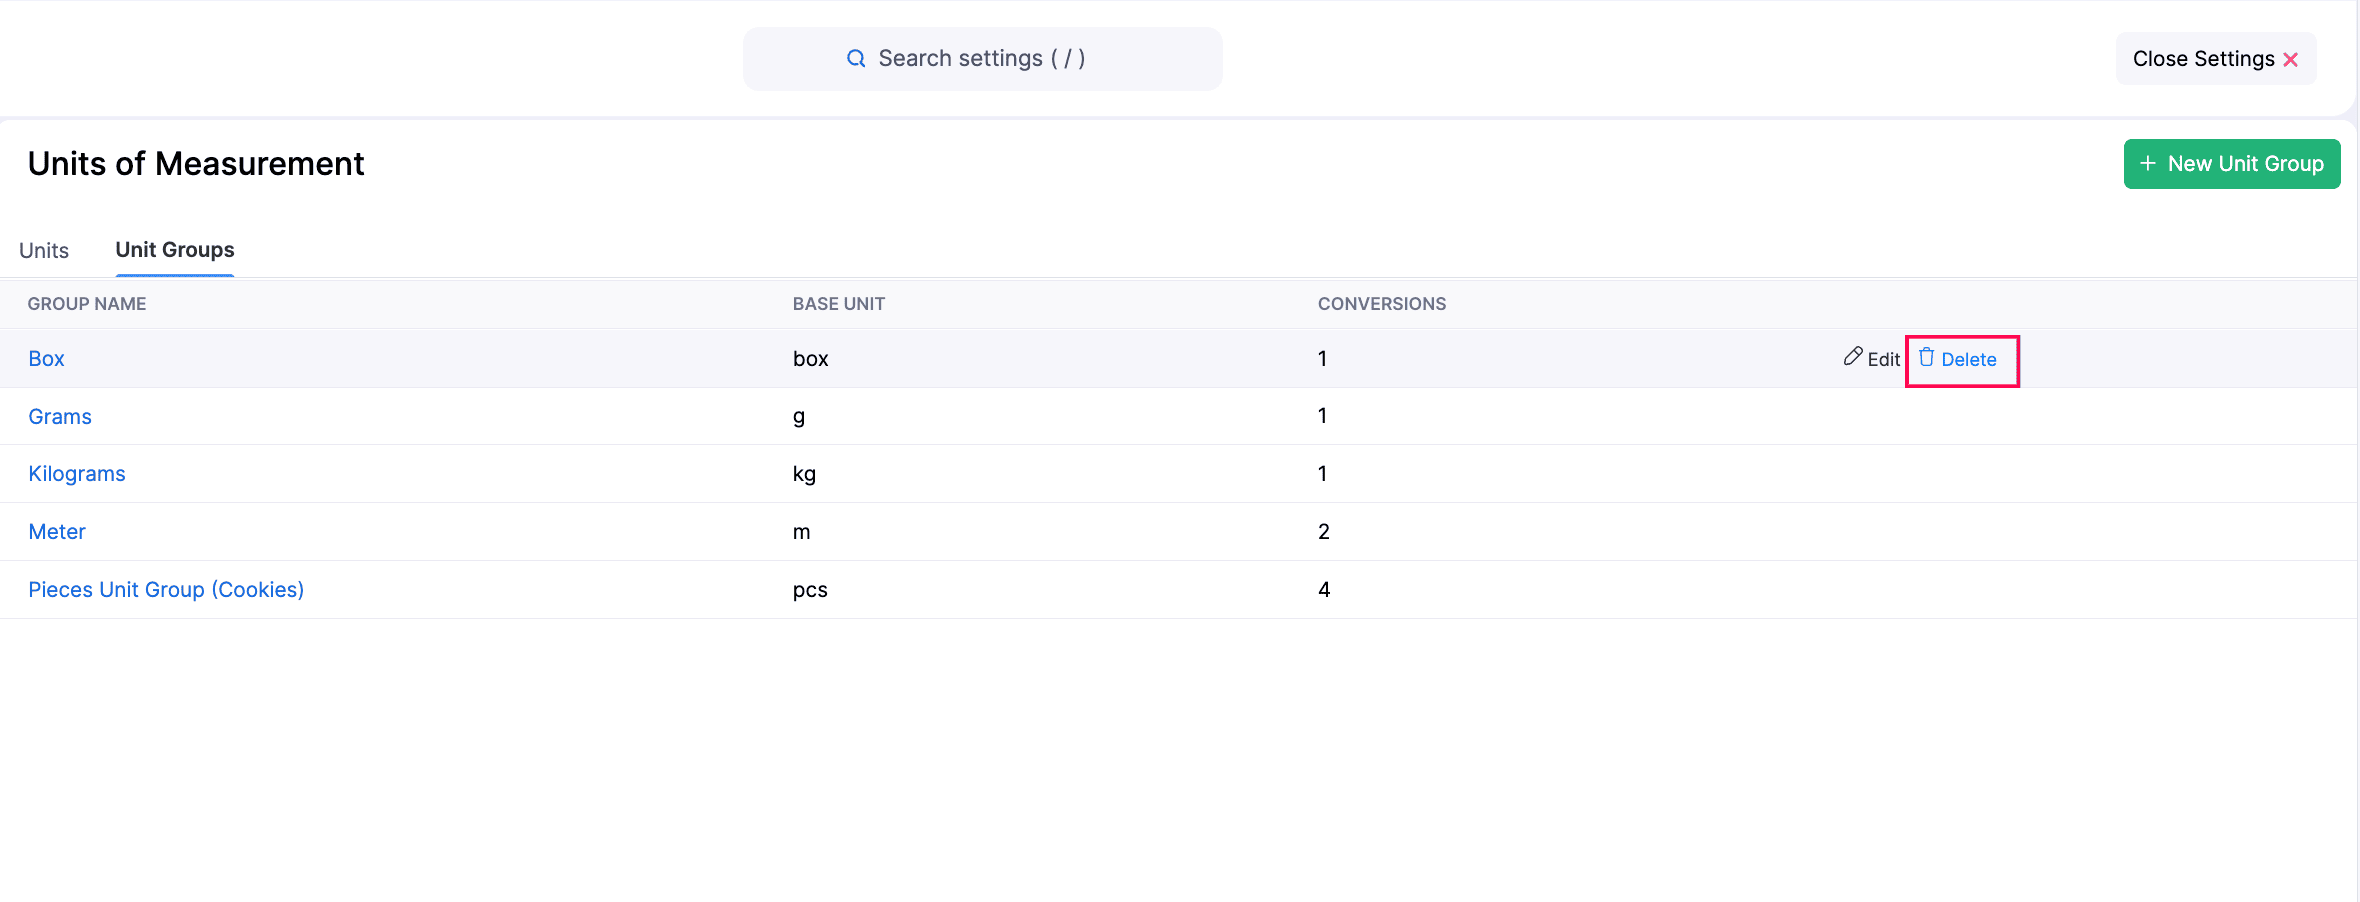Screen dimensions: 2360x902
Task: Click the Grams row's g base unit
Action: [x=798, y=417]
